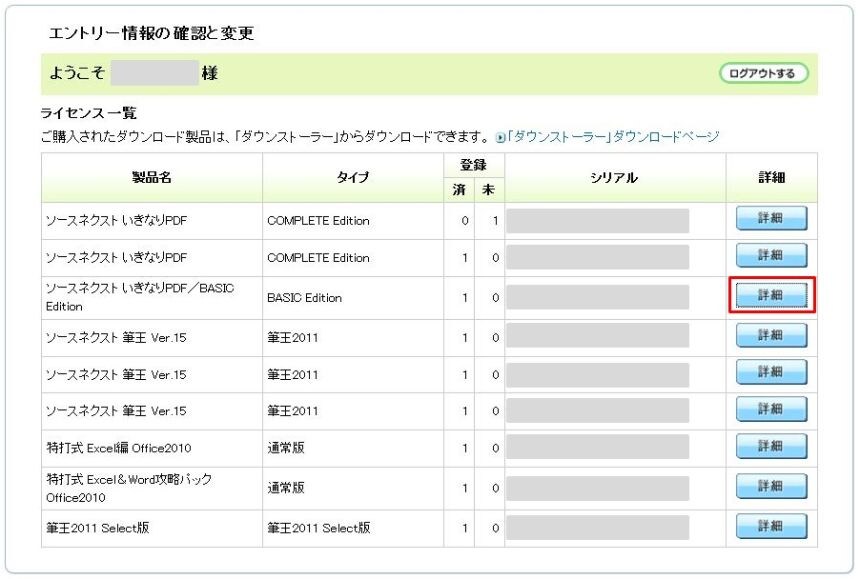Open 詳細 for second 筆王 Ver.15 row
This screenshot has width=860, height=579.
tap(771, 372)
